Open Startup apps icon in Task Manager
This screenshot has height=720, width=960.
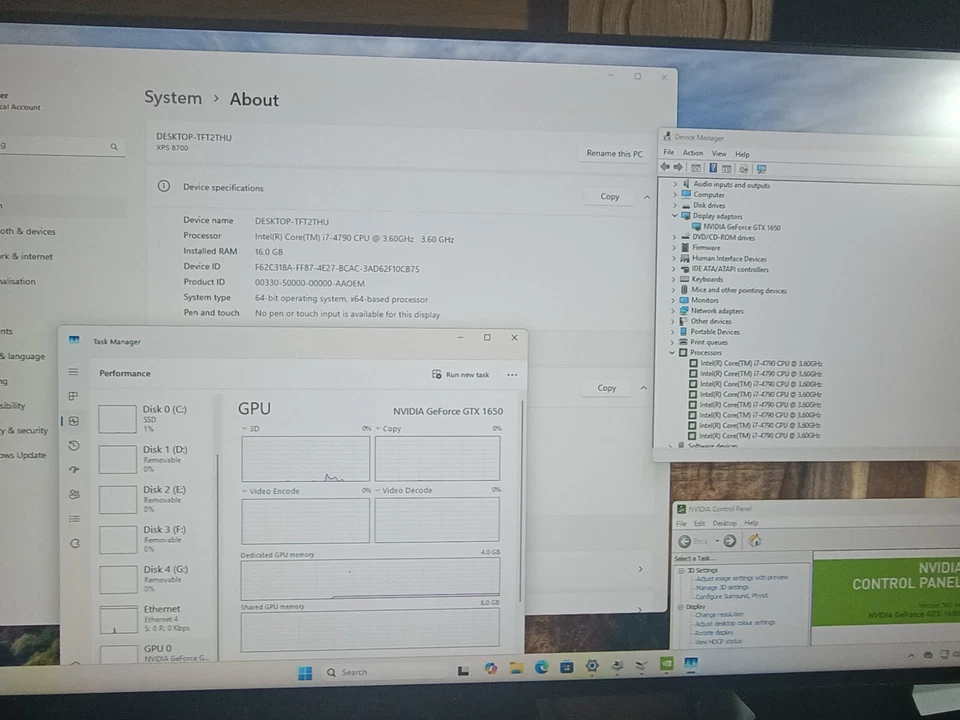pos(74,470)
